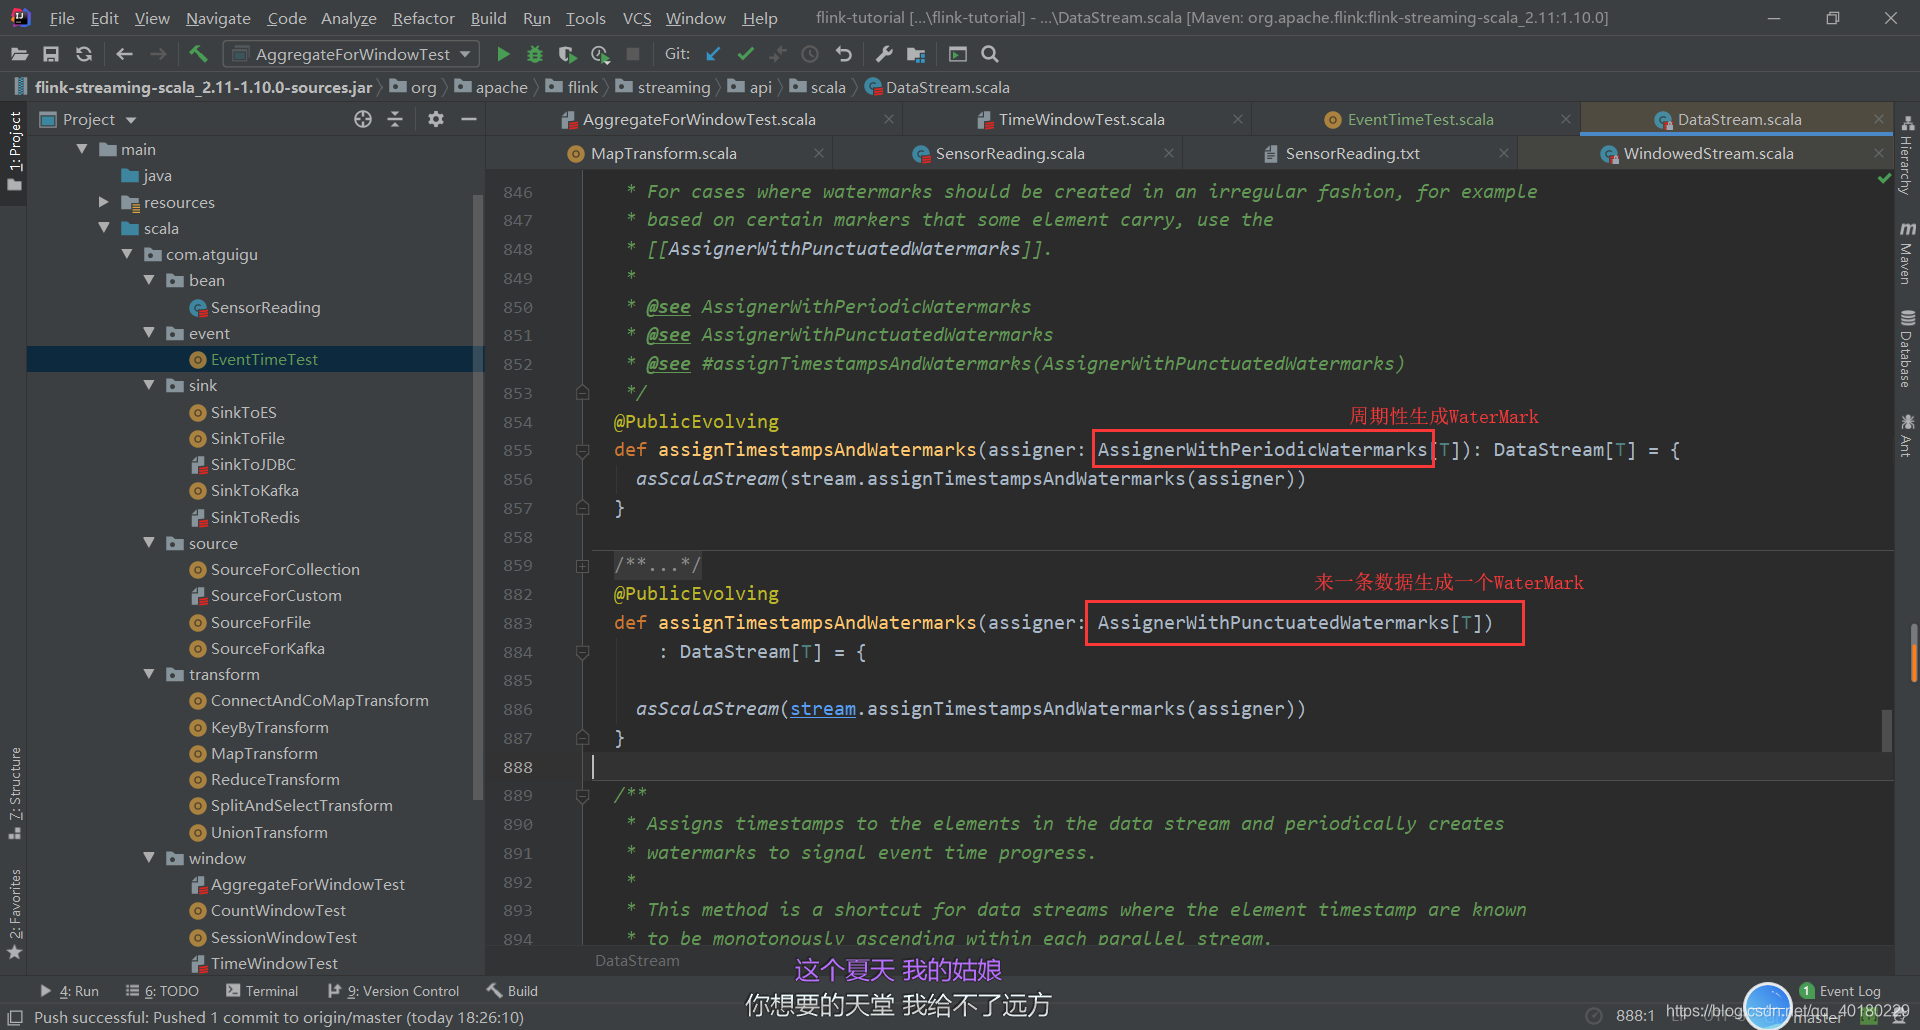The image size is (1920, 1030).
Task: Collapse all in Project panel
Action: [x=395, y=119]
